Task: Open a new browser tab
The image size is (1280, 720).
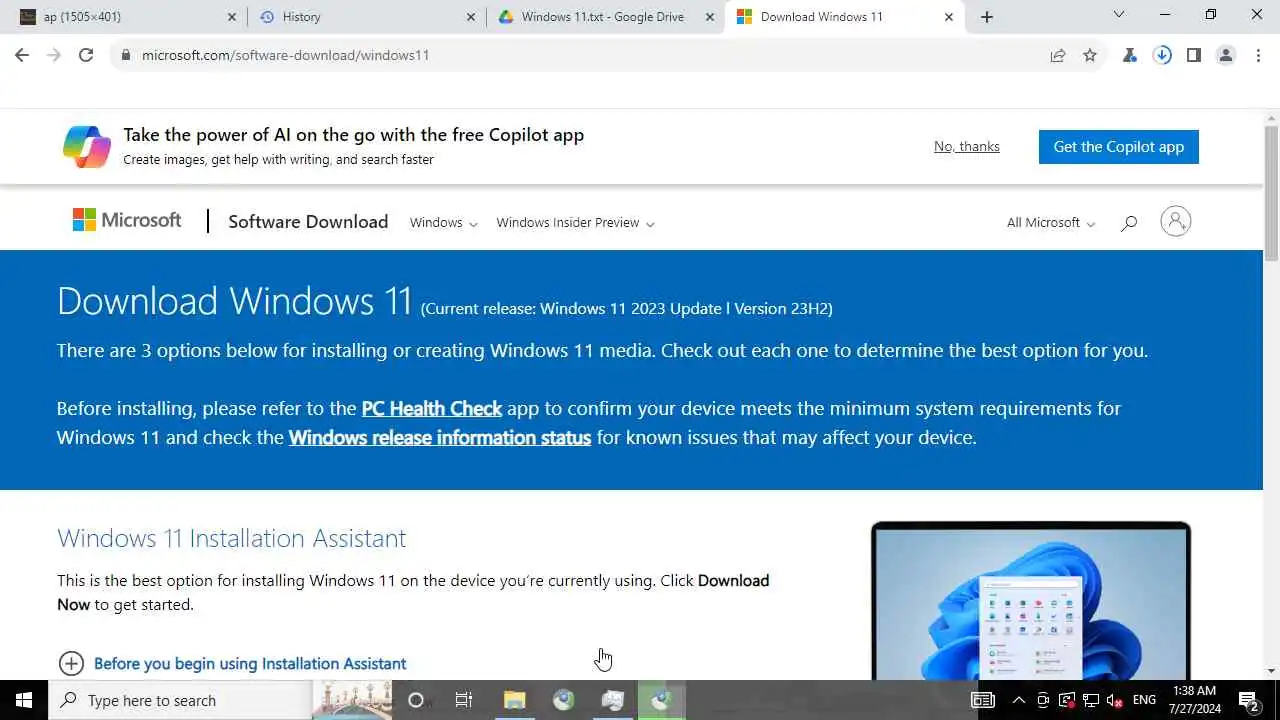Action: point(987,17)
